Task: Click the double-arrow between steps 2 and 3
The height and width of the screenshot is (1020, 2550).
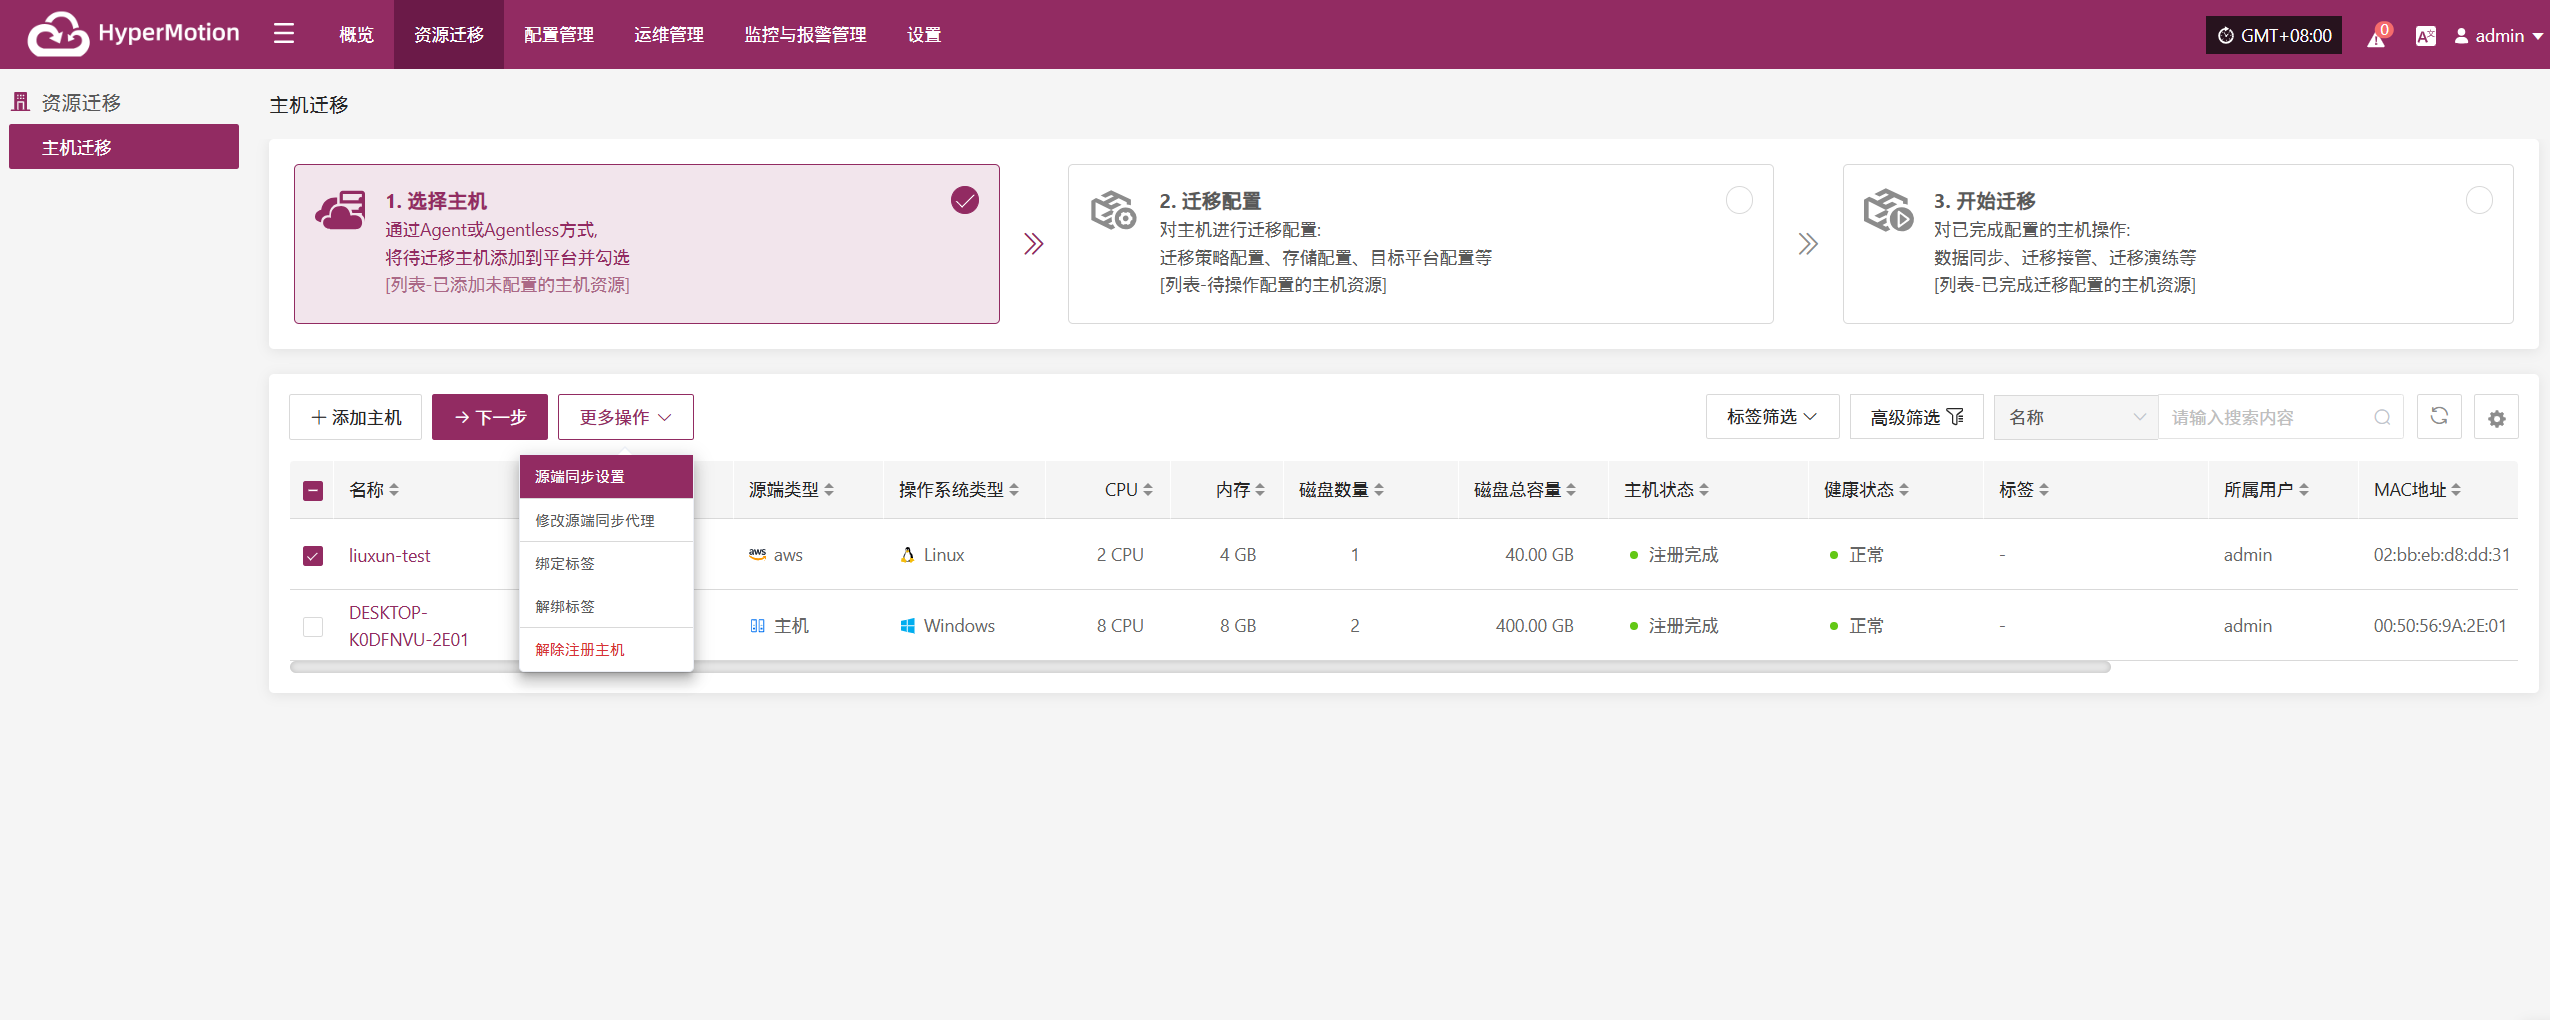Action: [1808, 244]
